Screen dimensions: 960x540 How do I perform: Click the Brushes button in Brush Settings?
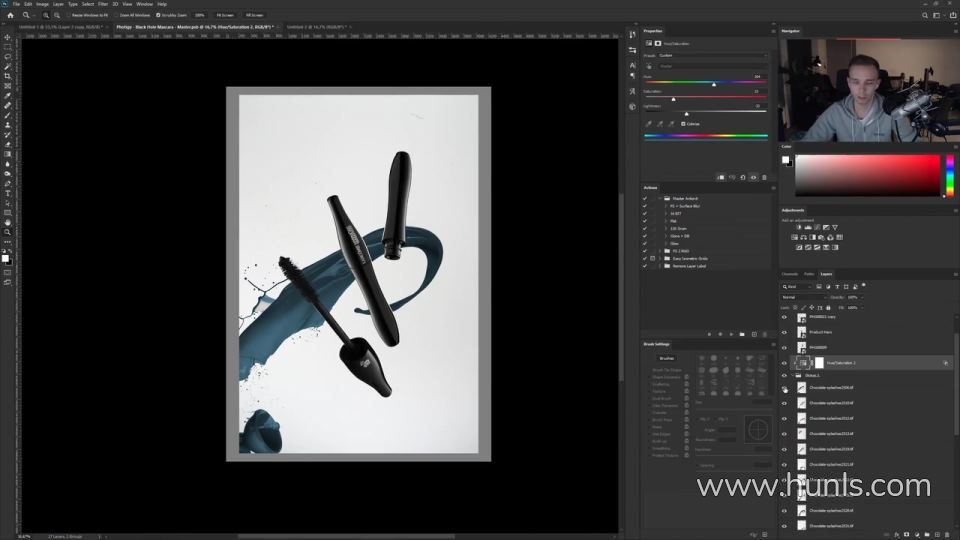(x=666, y=357)
